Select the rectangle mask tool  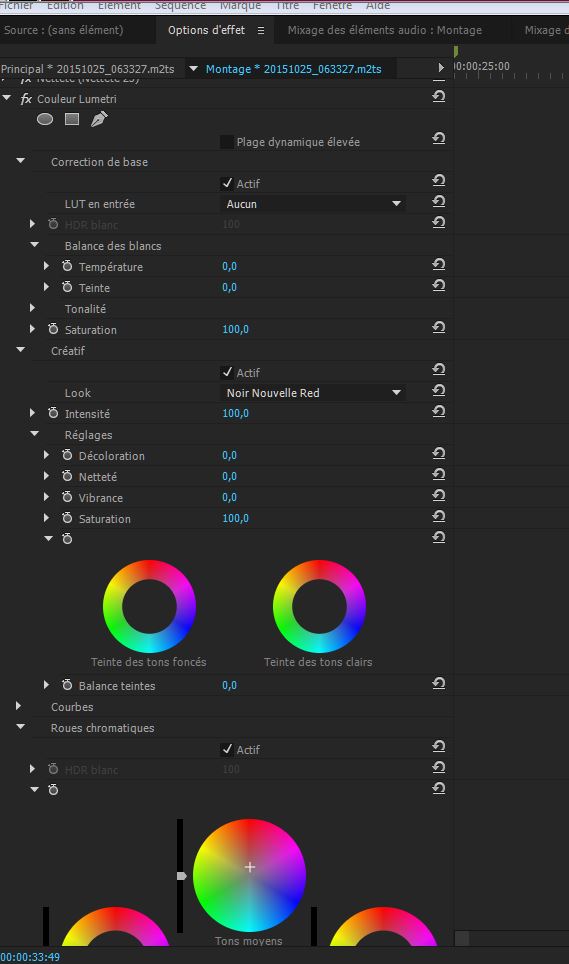point(72,119)
